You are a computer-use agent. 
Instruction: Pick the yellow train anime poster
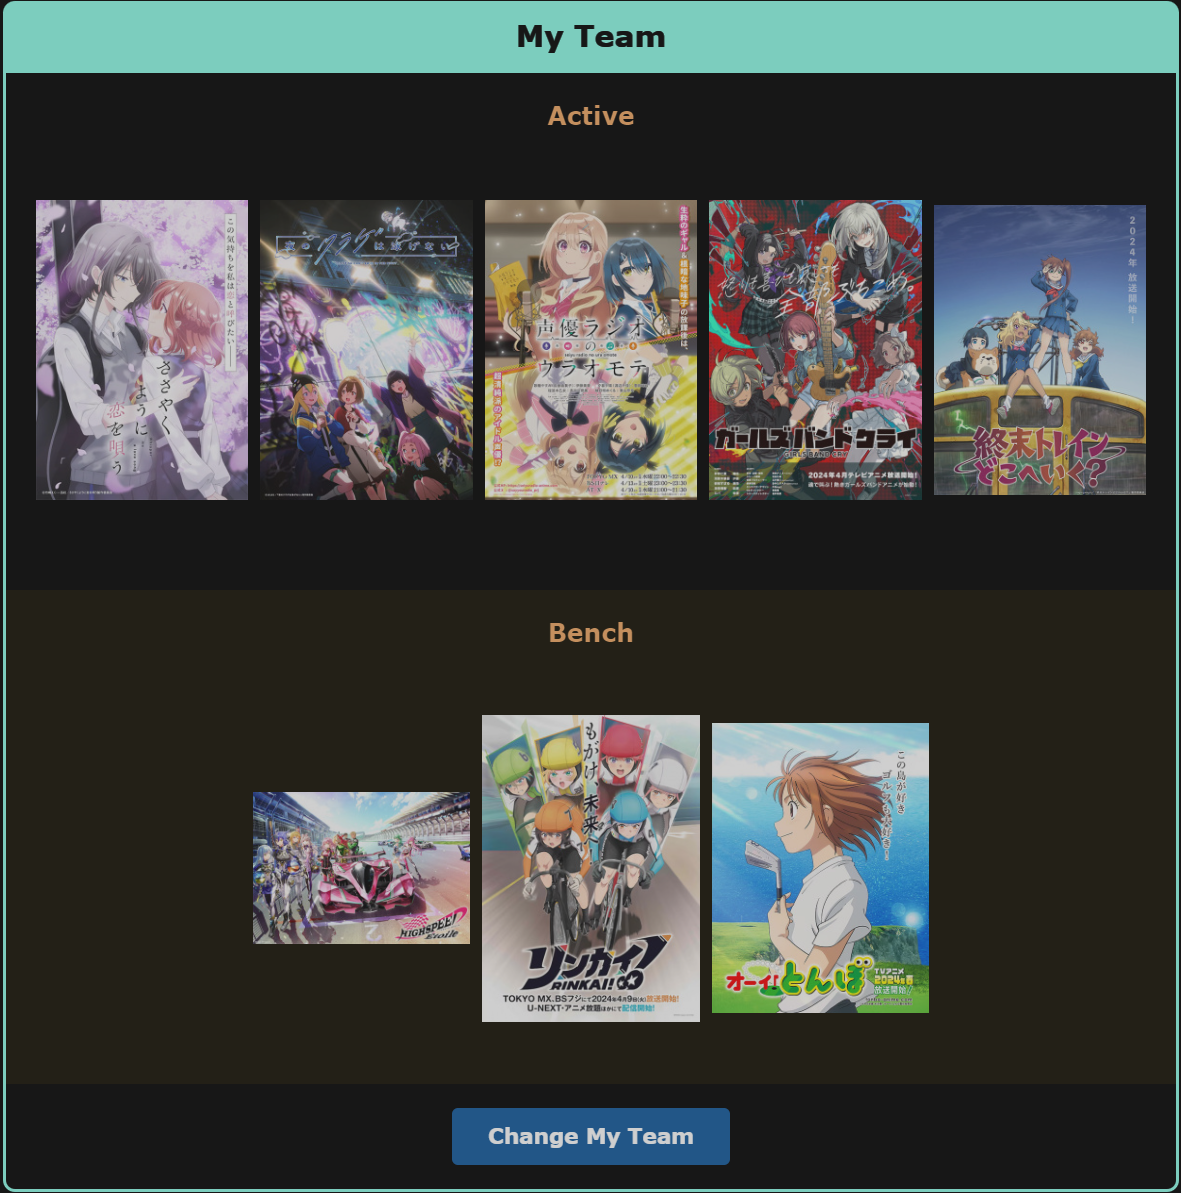(x=1039, y=350)
